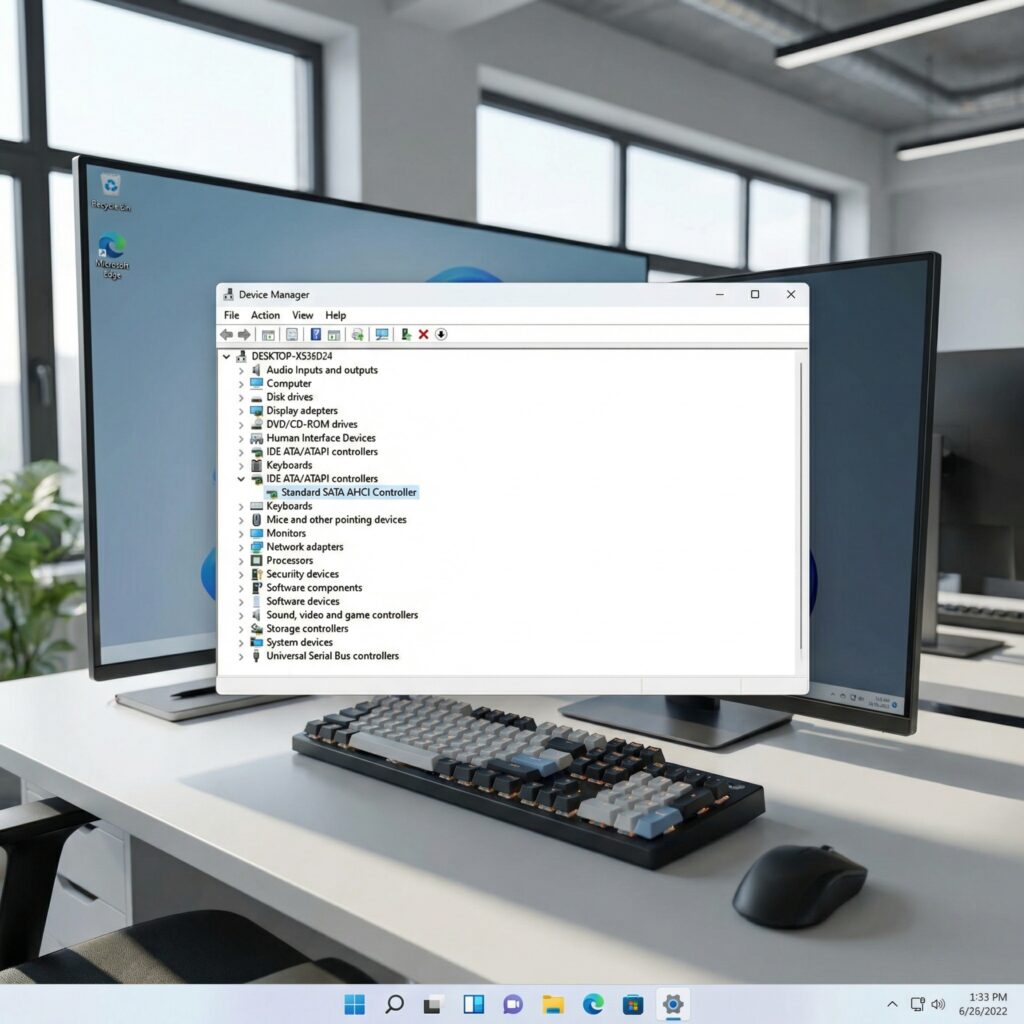Open File Explorer from the taskbar
Screen dimensions: 1024x1024
pyautogui.click(x=553, y=1004)
